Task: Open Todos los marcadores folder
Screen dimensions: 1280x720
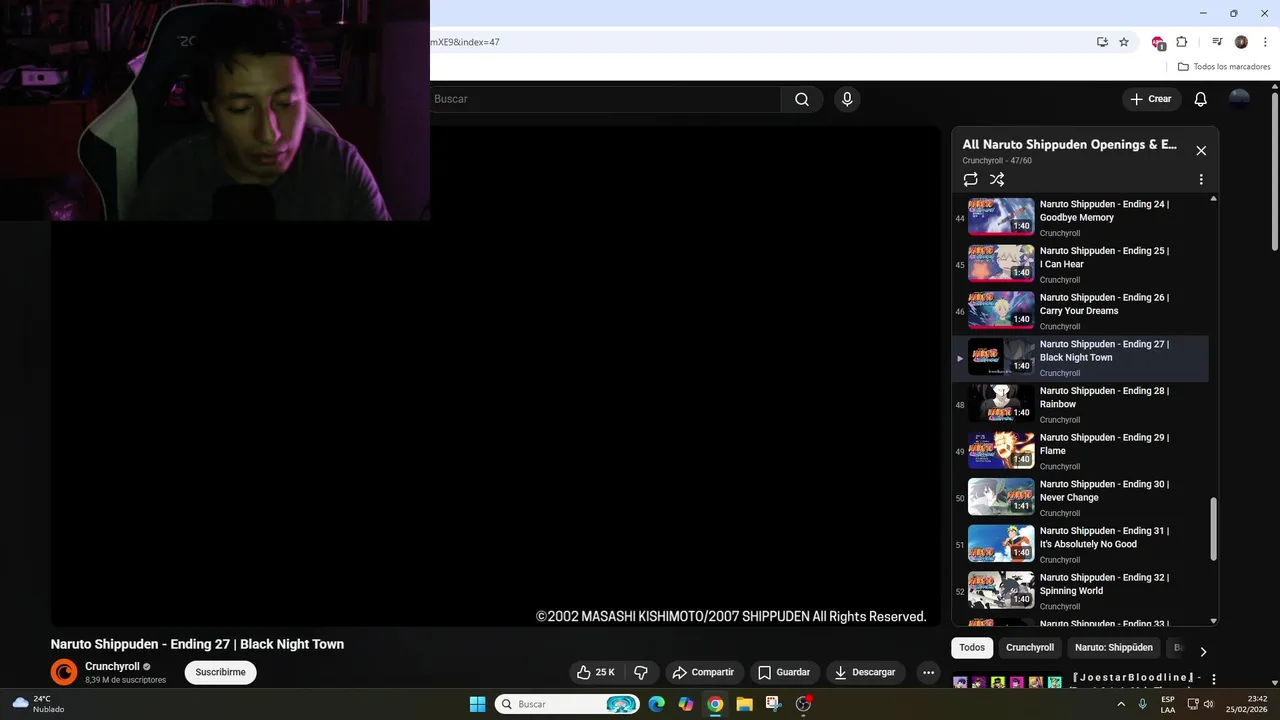Action: point(1224,67)
